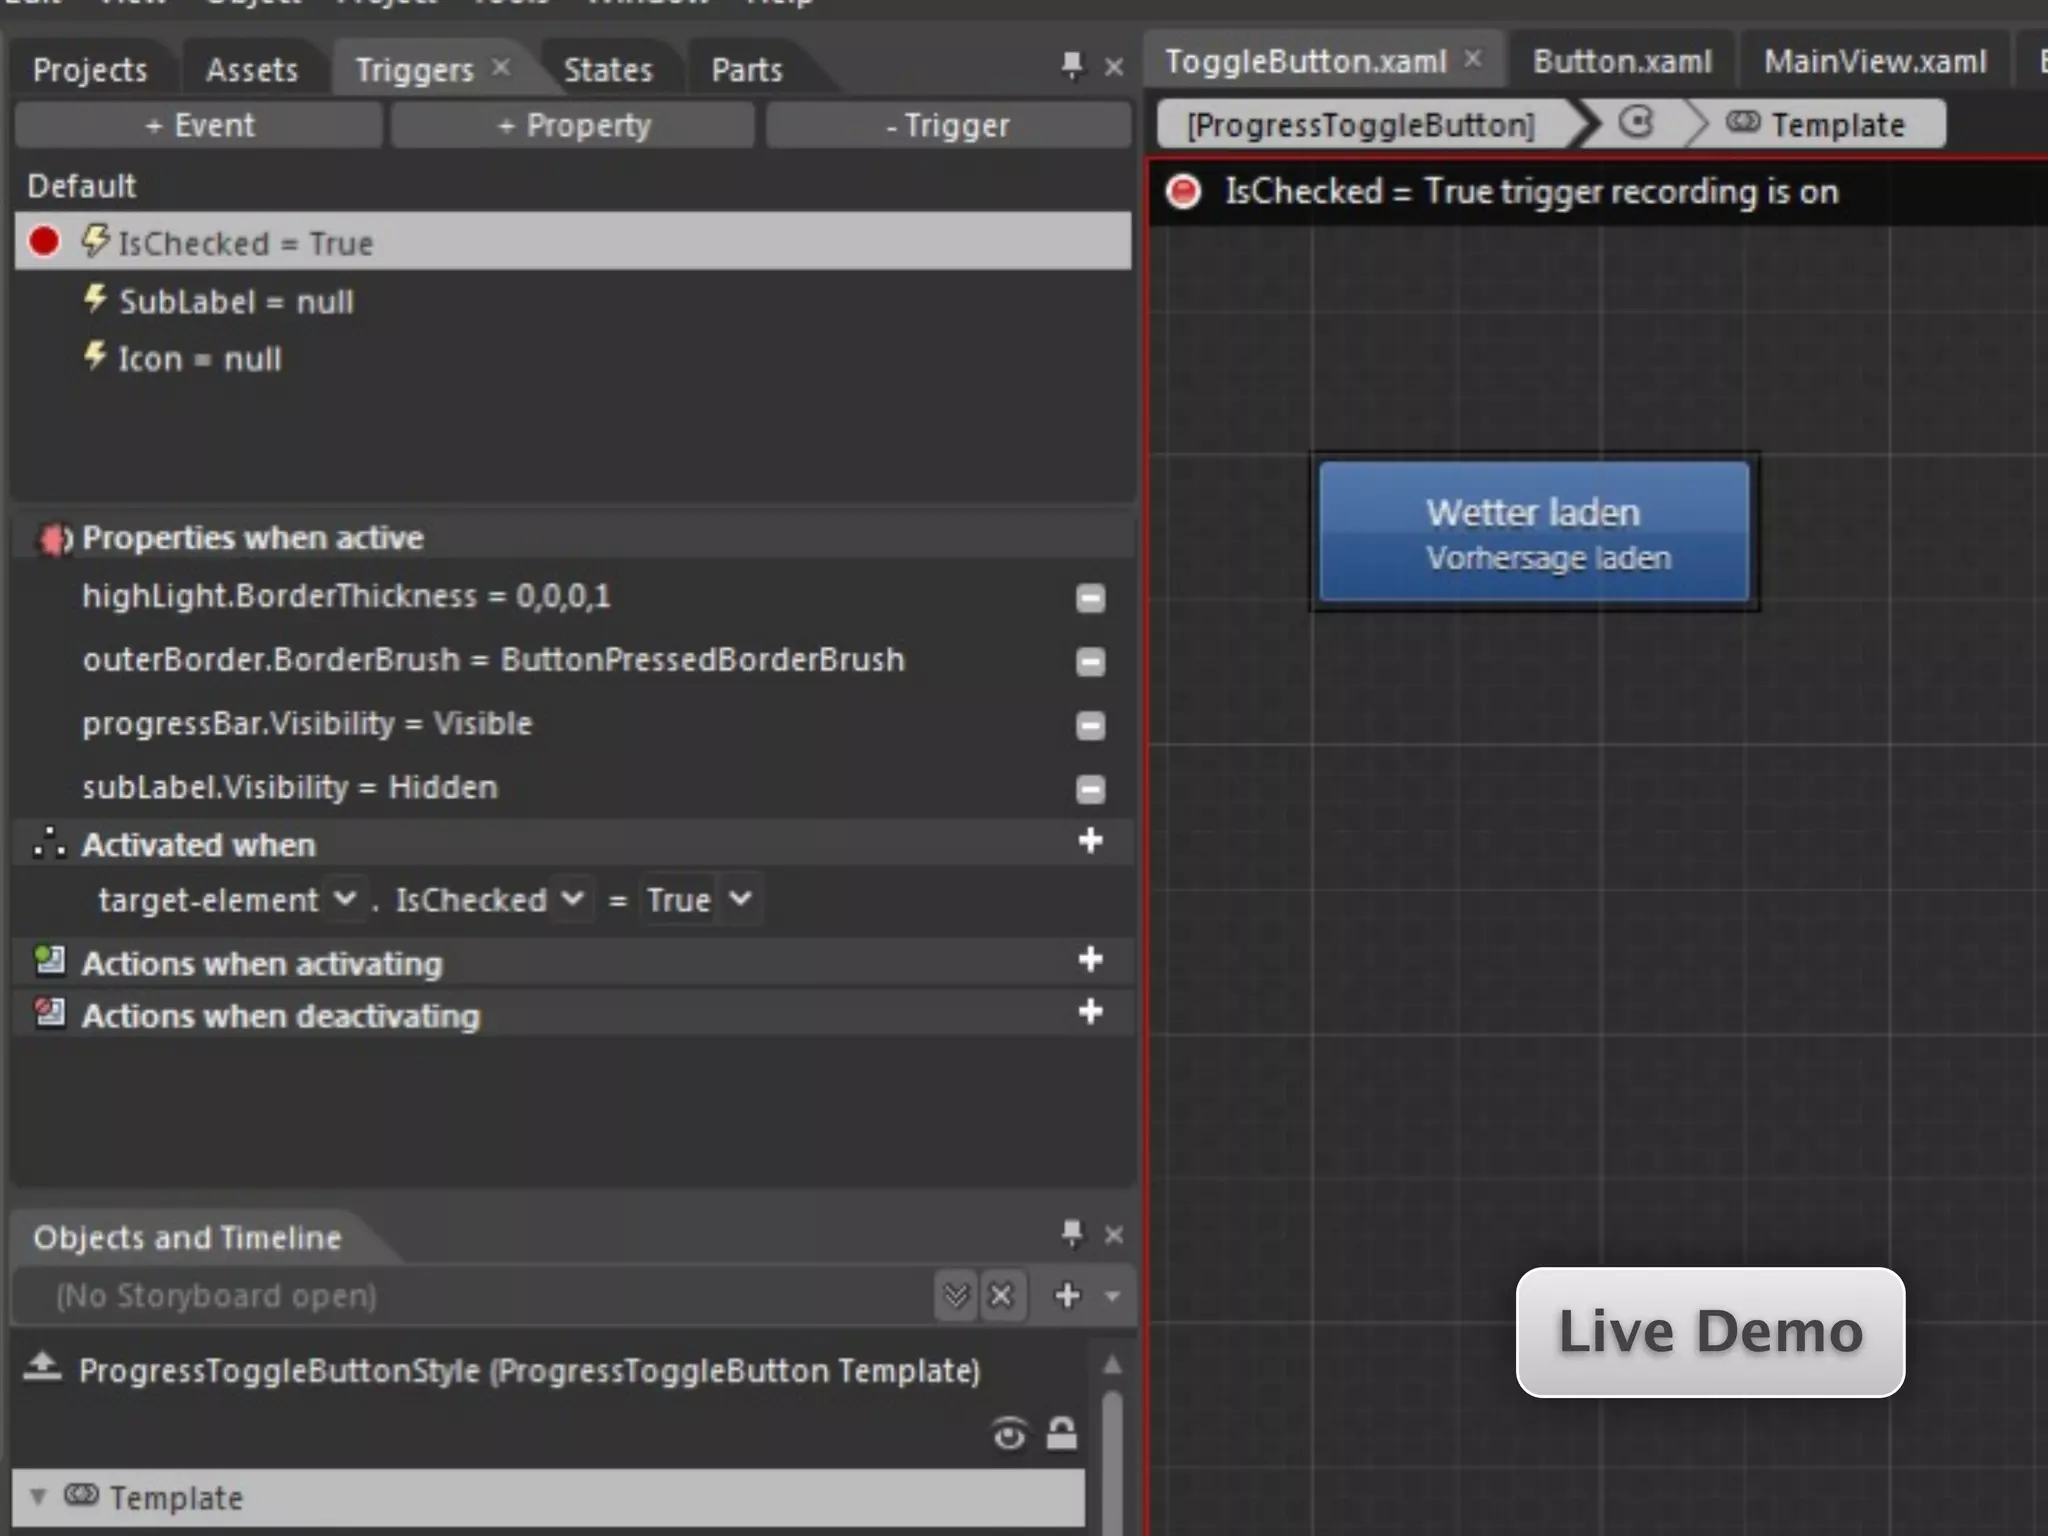Remove highLight.BorderThickness property setter
Screen dimensions: 2048x1536
coord(1090,598)
